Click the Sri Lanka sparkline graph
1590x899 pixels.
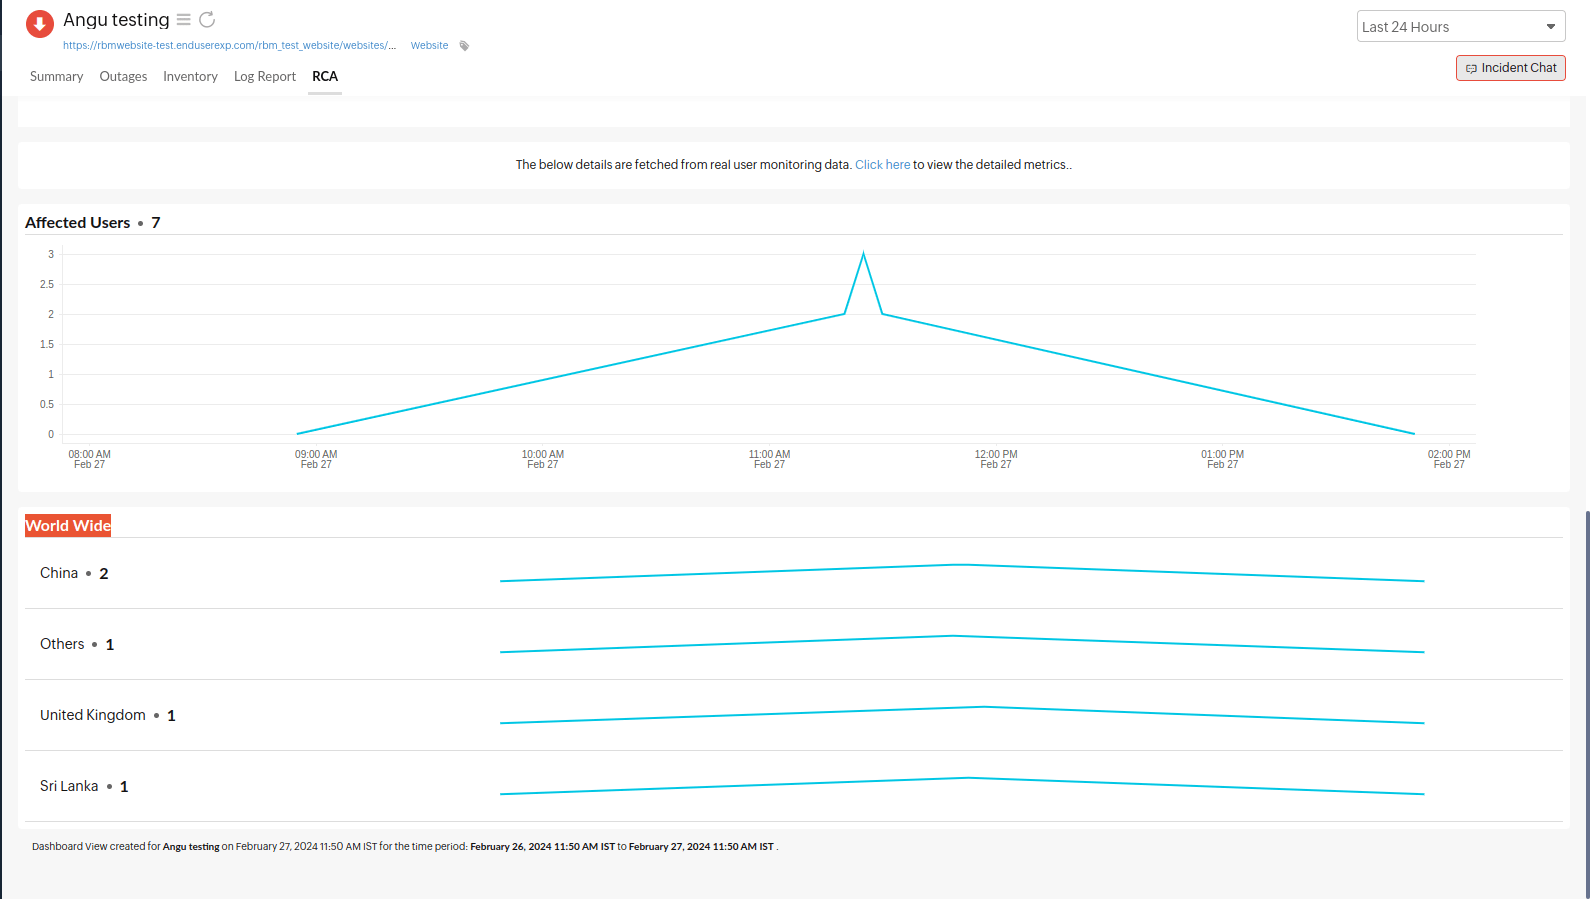click(961, 786)
